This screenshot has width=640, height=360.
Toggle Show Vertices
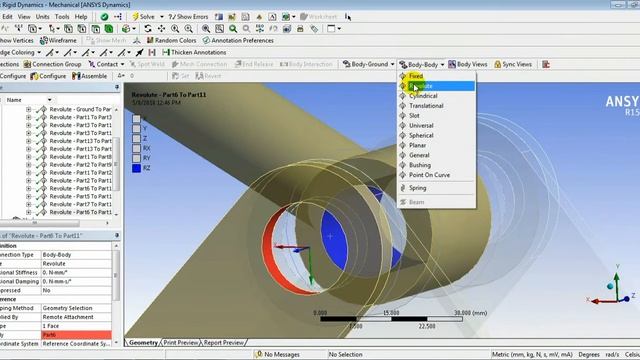[x=16, y=40]
